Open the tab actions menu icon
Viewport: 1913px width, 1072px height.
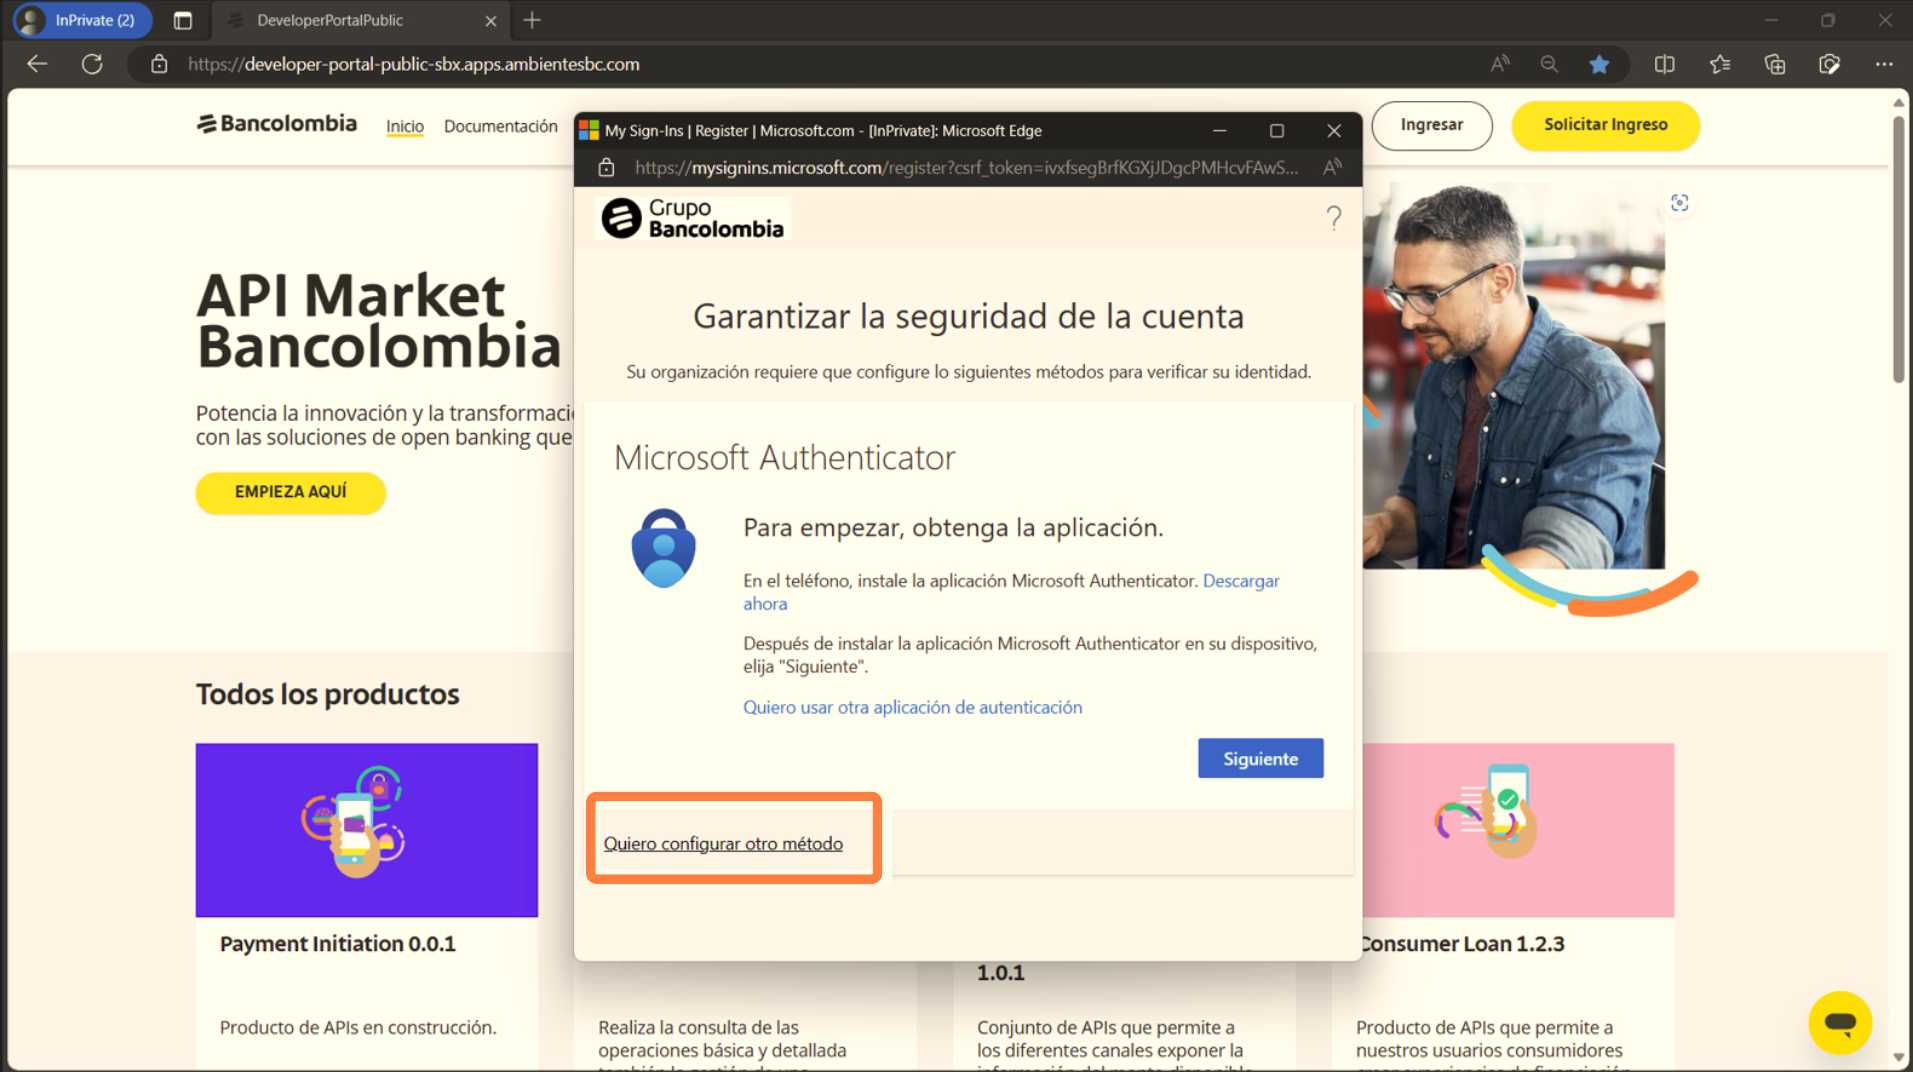[x=182, y=20]
